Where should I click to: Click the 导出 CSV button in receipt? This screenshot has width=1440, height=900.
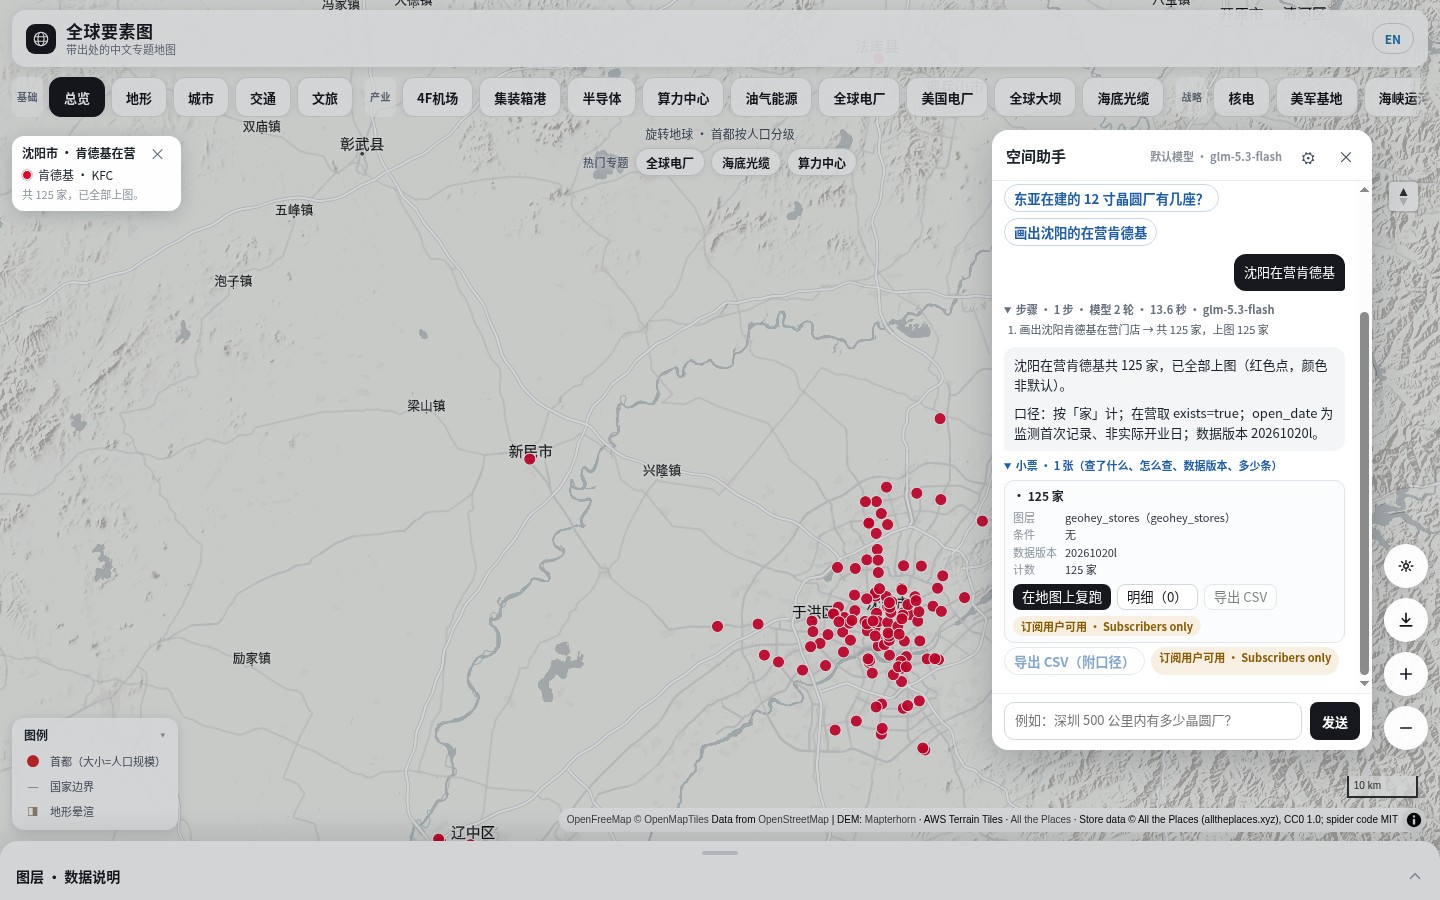click(x=1240, y=597)
